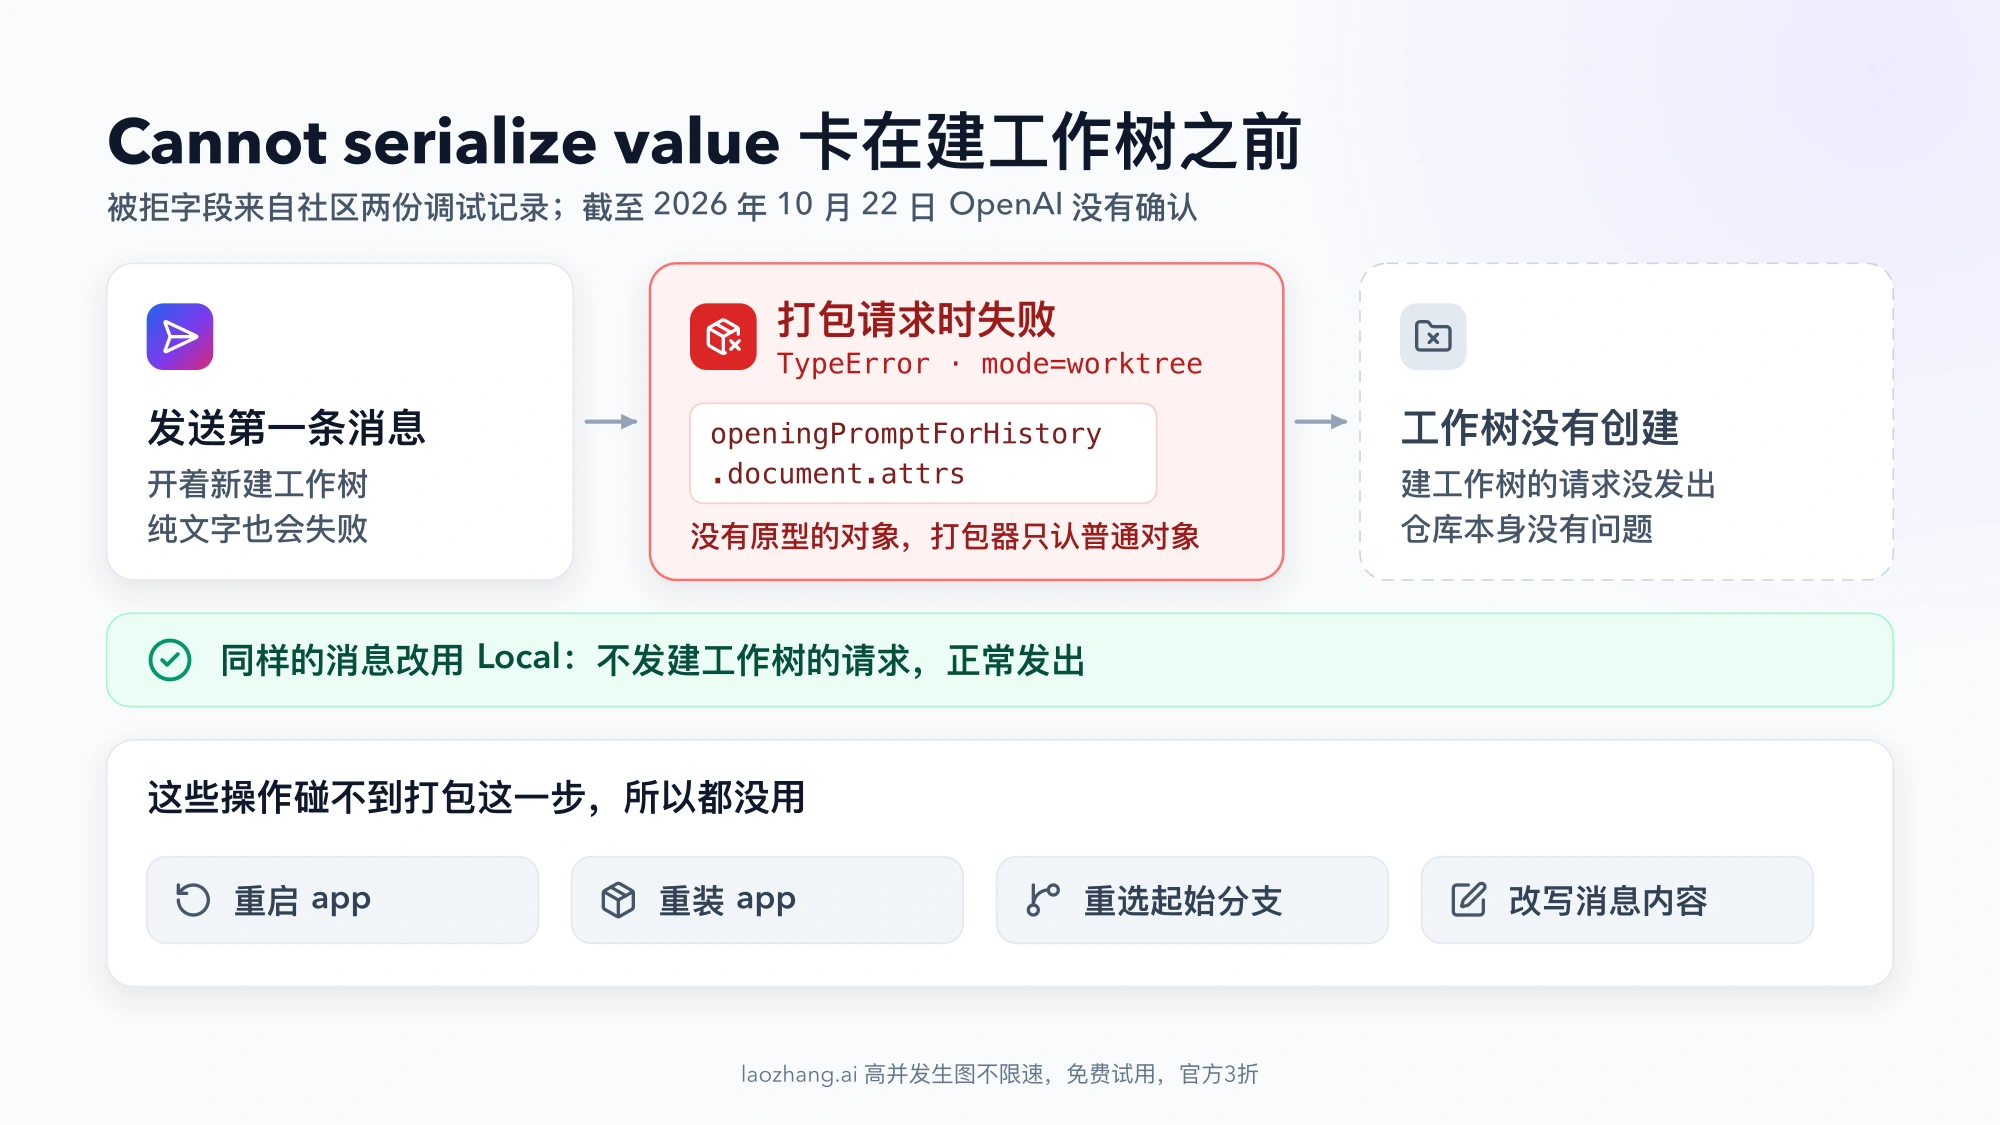Click the git branch icon beside 重选起始分支
Image resolution: width=2000 pixels, height=1125 pixels.
[1043, 900]
